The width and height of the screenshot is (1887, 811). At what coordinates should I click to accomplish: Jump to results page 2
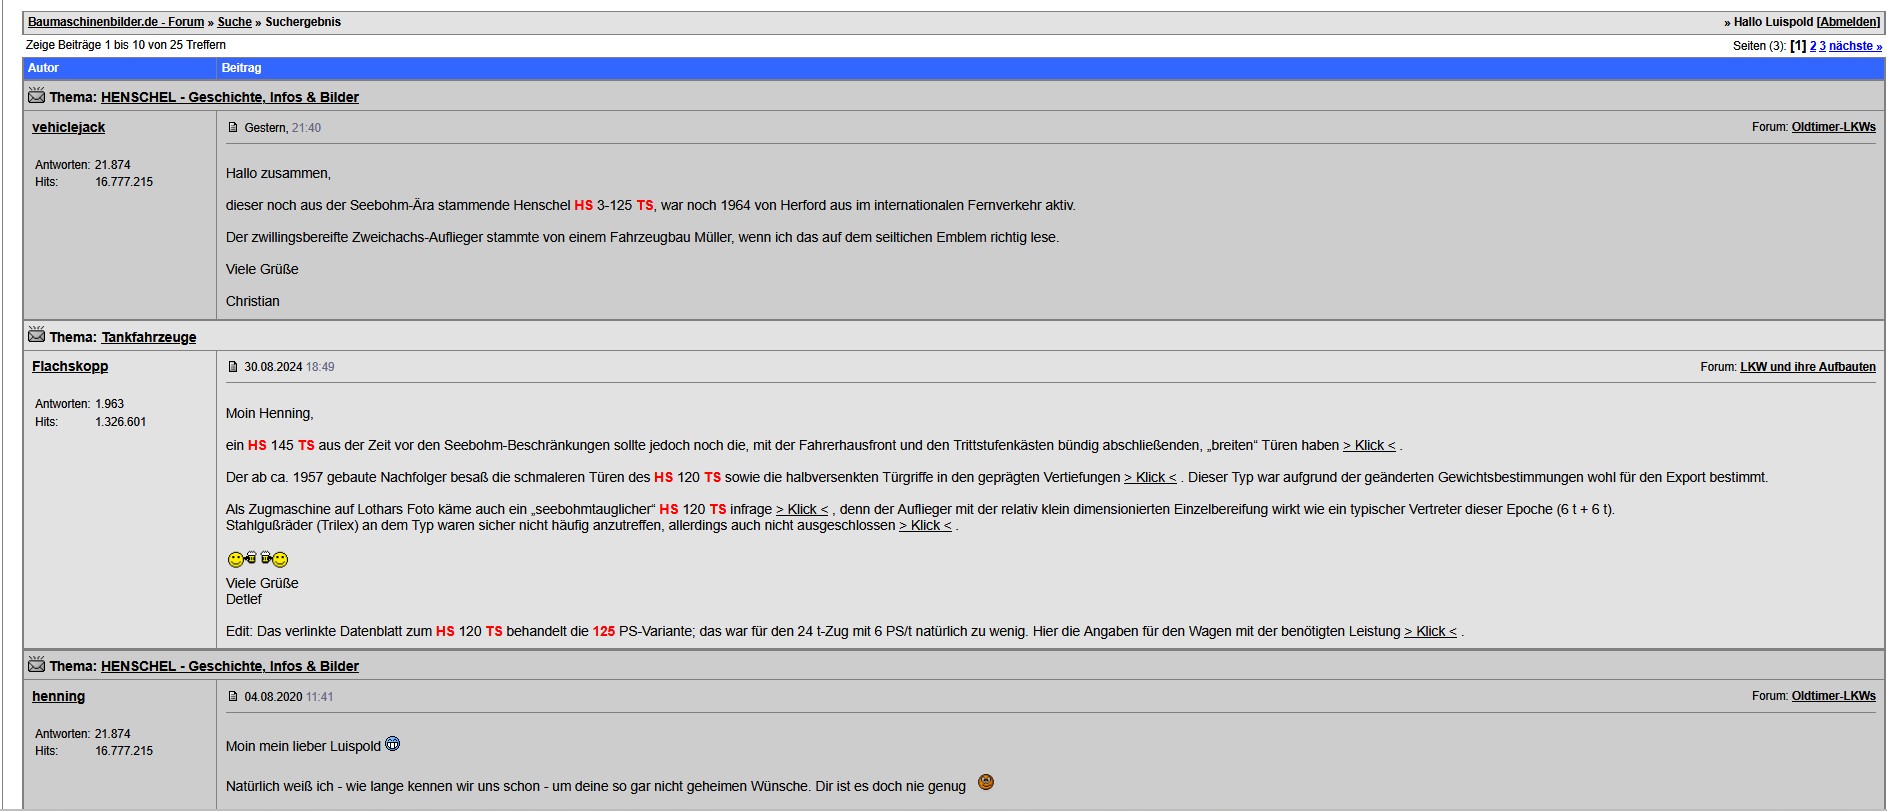[1813, 46]
